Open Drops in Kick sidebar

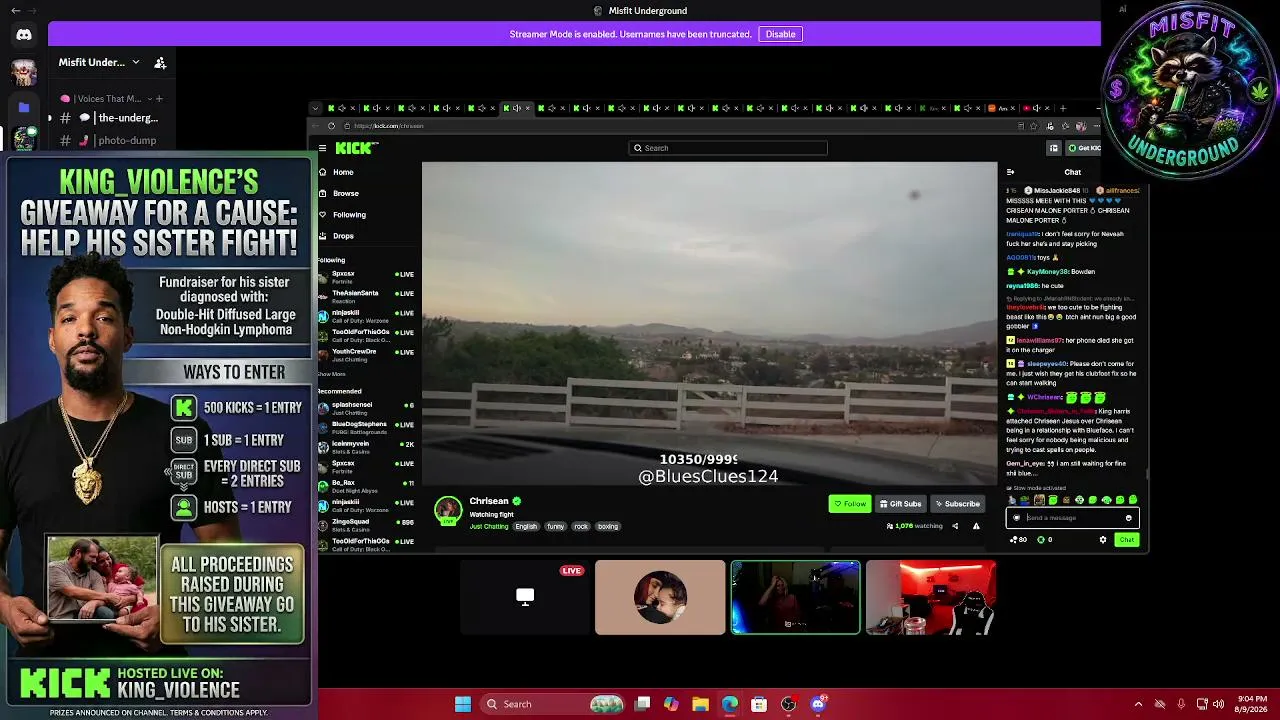tap(343, 236)
